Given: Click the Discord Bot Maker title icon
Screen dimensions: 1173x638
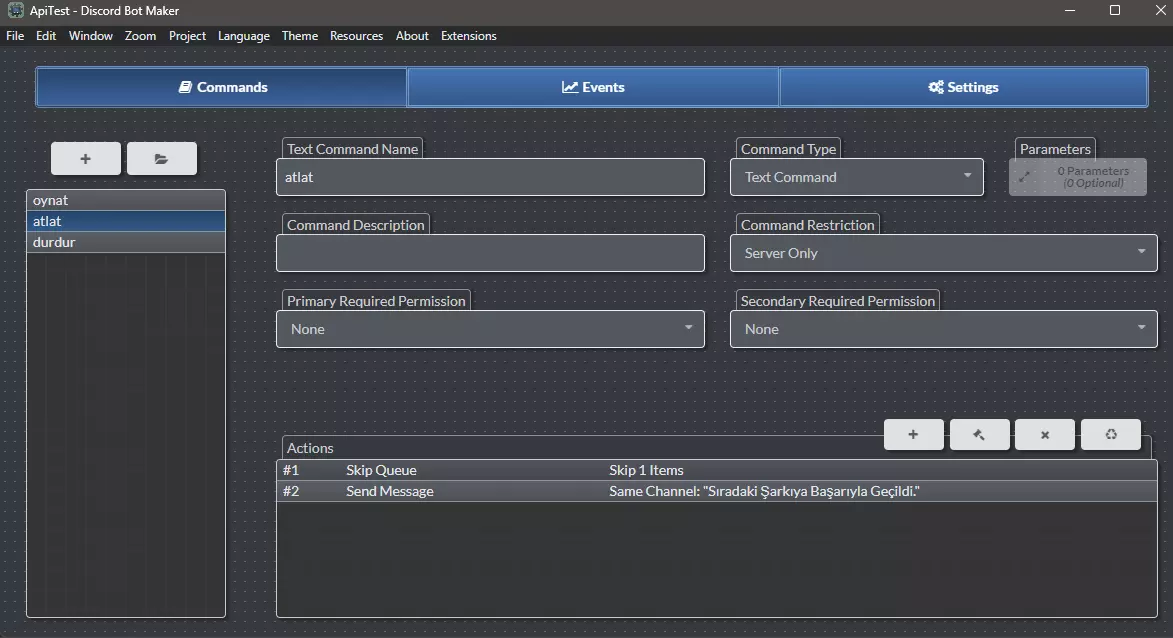Looking at the screenshot, I should pyautogui.click(x=15, y=10).
